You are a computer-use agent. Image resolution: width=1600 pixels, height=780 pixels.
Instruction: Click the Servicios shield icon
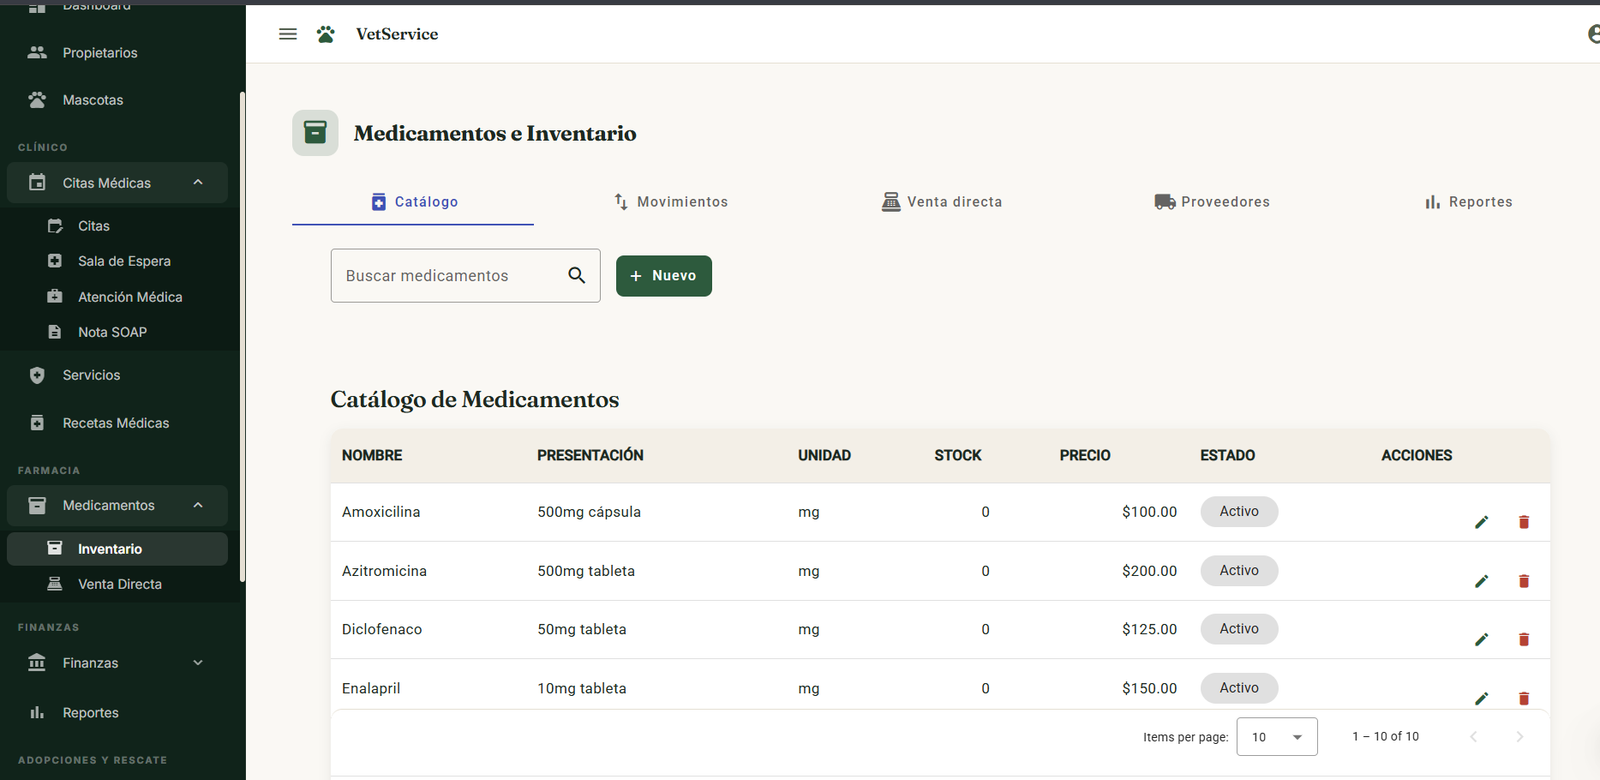click(x=37, y=375)
